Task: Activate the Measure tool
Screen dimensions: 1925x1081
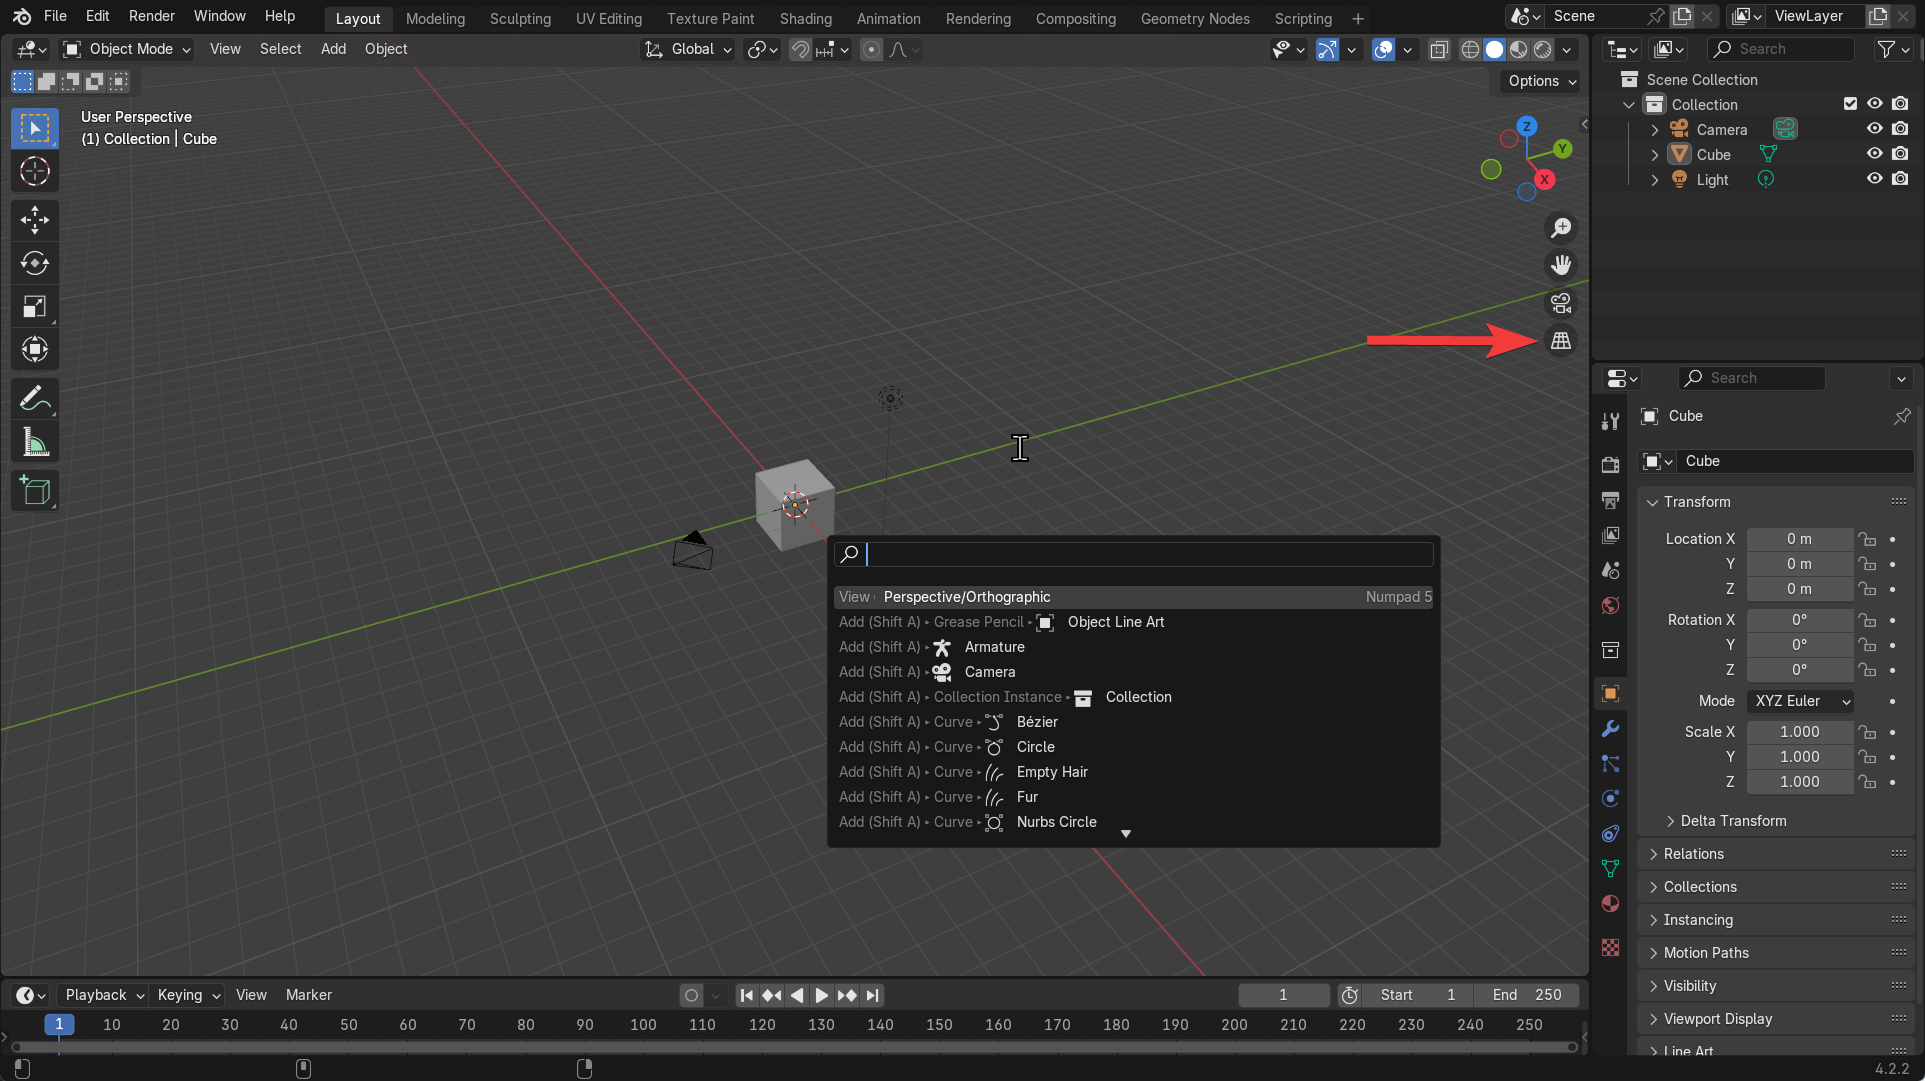Action: pos(34,441)
